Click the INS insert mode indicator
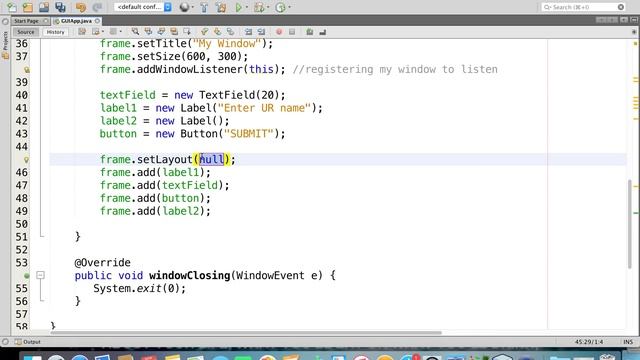 click(x=628, y=342)
